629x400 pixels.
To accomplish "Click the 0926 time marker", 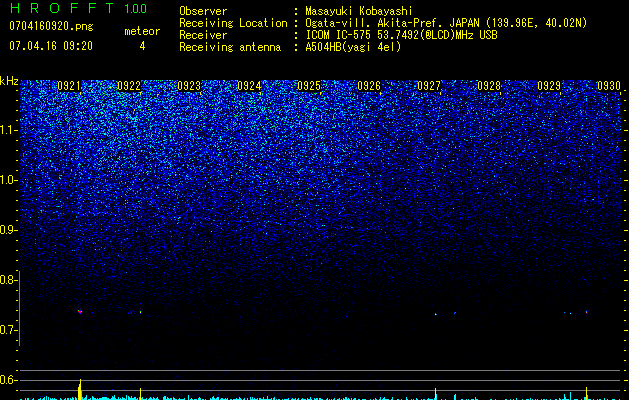I will pos(369,86).
